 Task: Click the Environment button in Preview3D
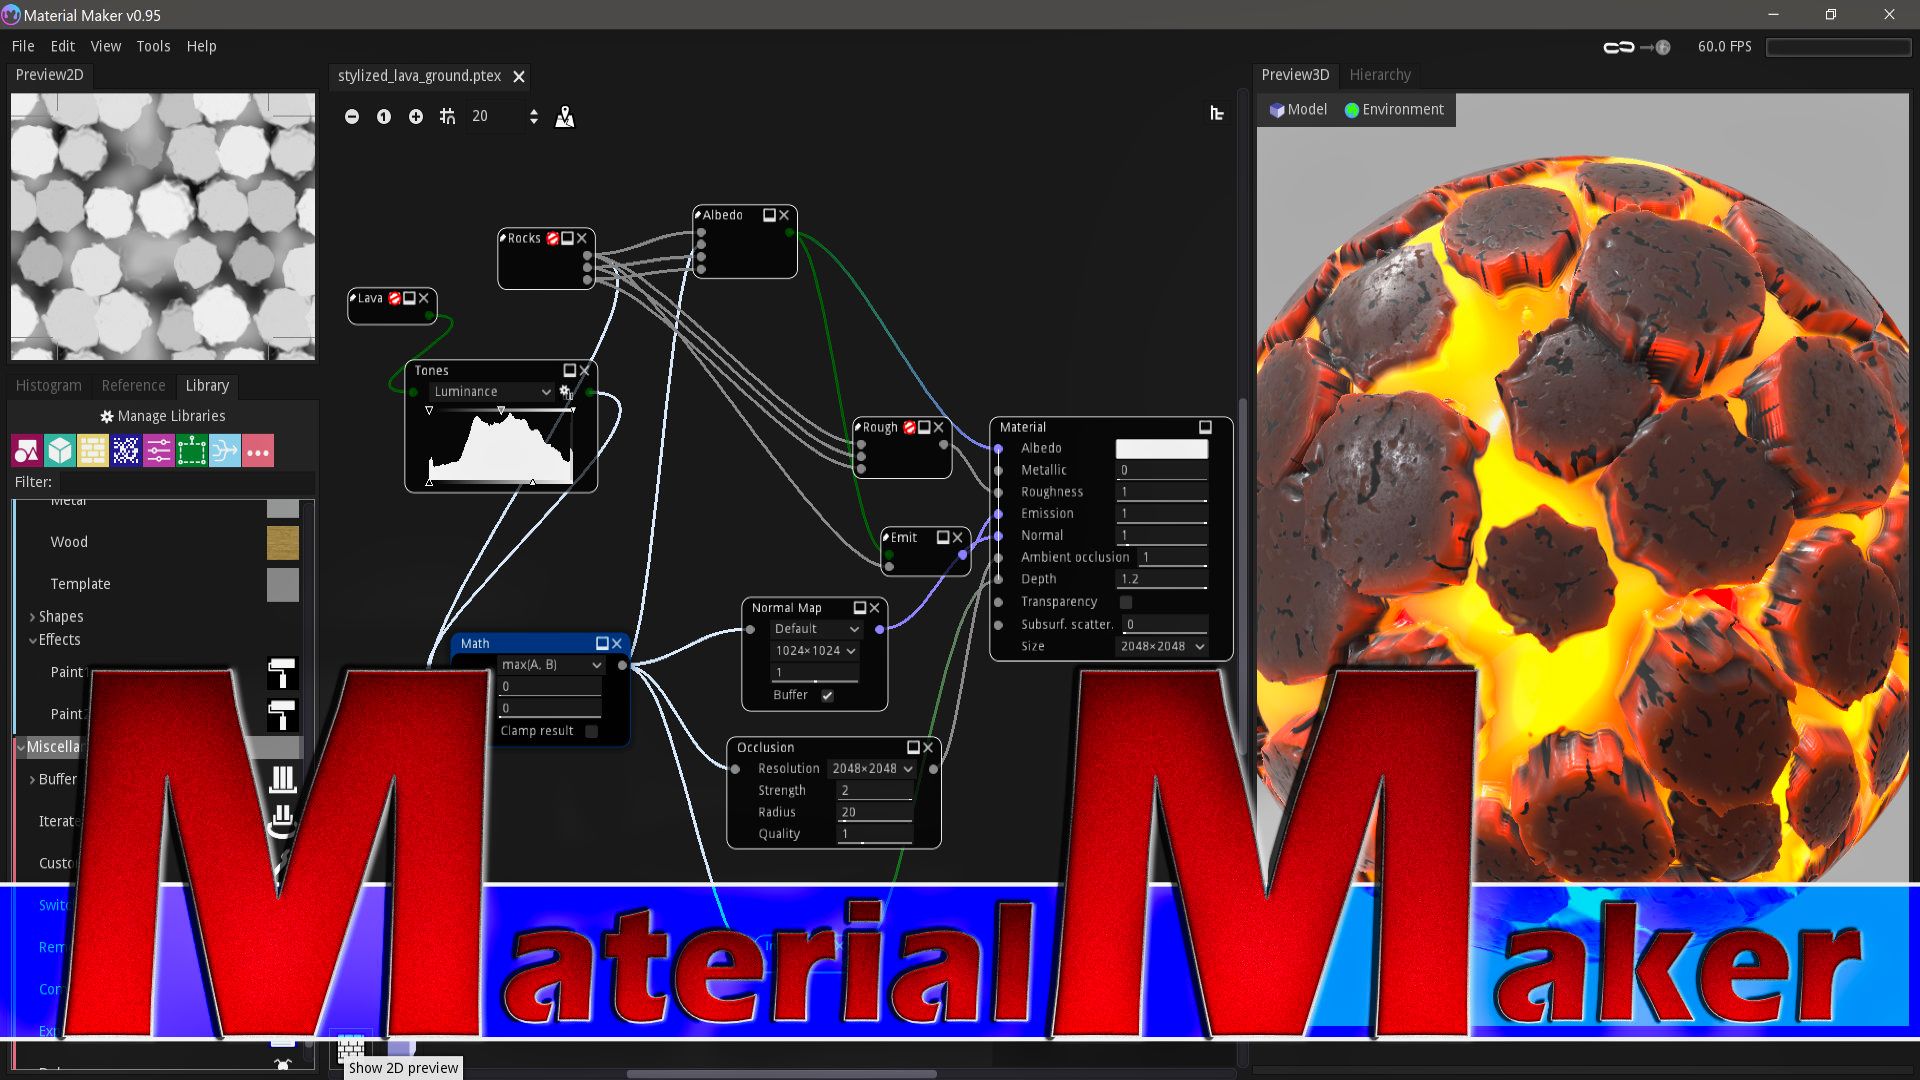tap(1394, 110)
